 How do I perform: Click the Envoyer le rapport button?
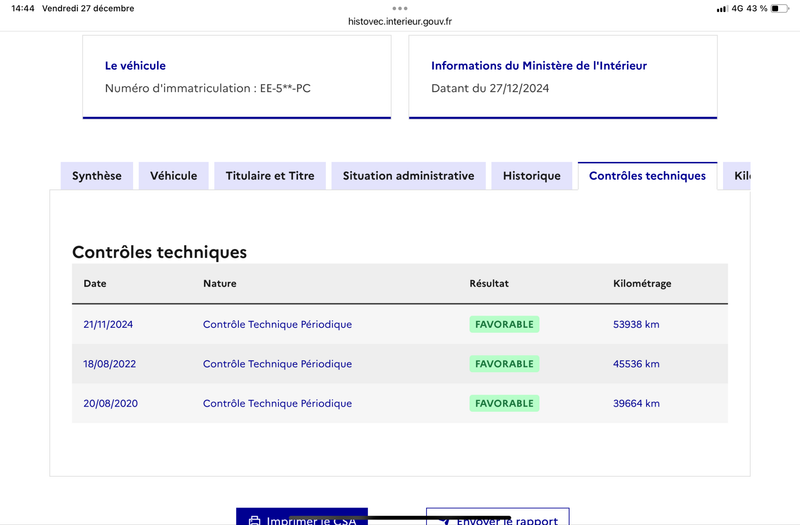tap(498, 516)
